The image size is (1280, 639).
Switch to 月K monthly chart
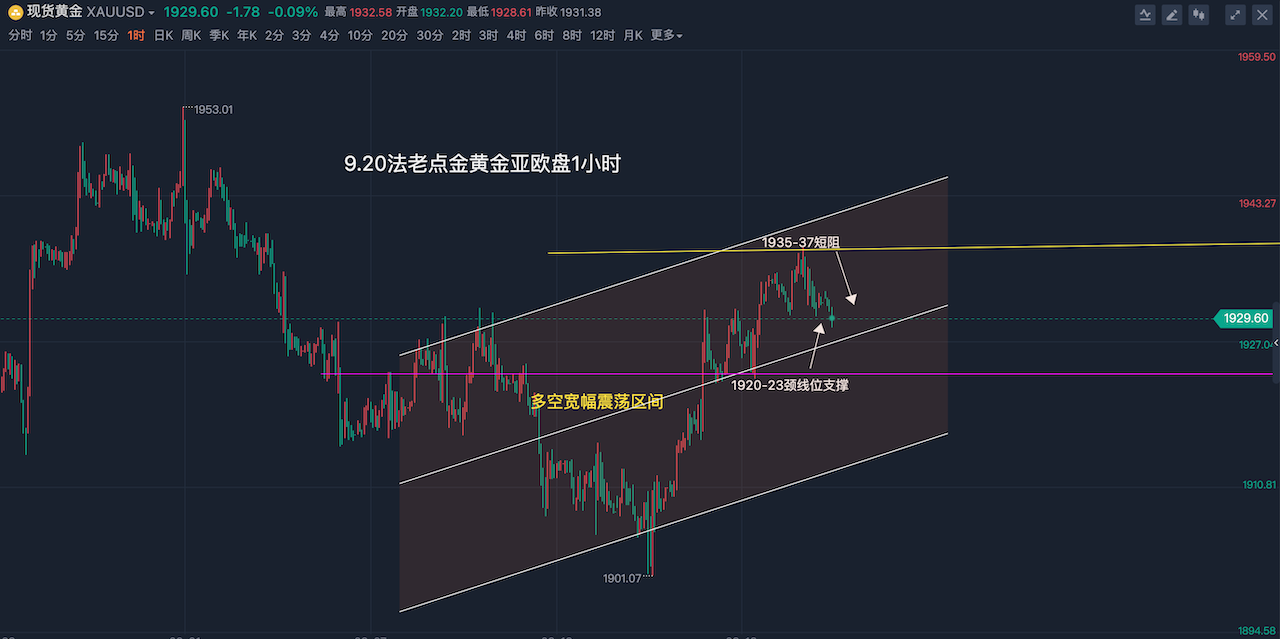(x=632, y=36)
